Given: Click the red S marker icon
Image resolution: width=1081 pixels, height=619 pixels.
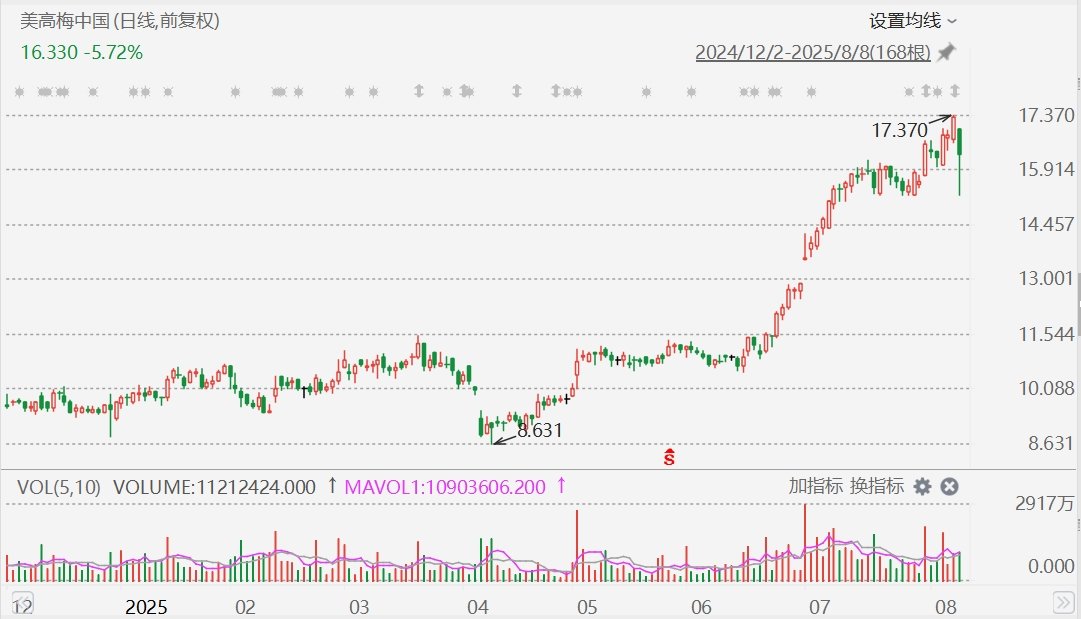Looking at the screenshot, I should tap(669, 456).
